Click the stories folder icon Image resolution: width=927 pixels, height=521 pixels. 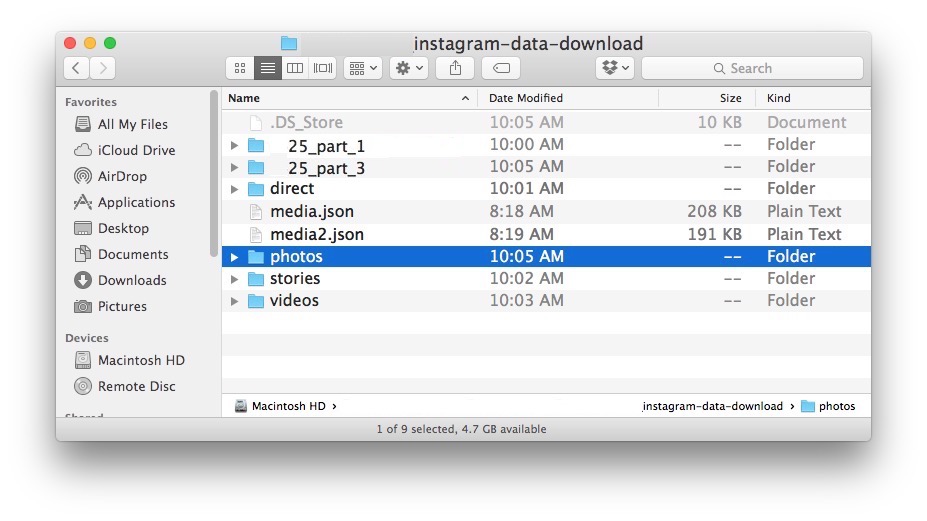256,279
